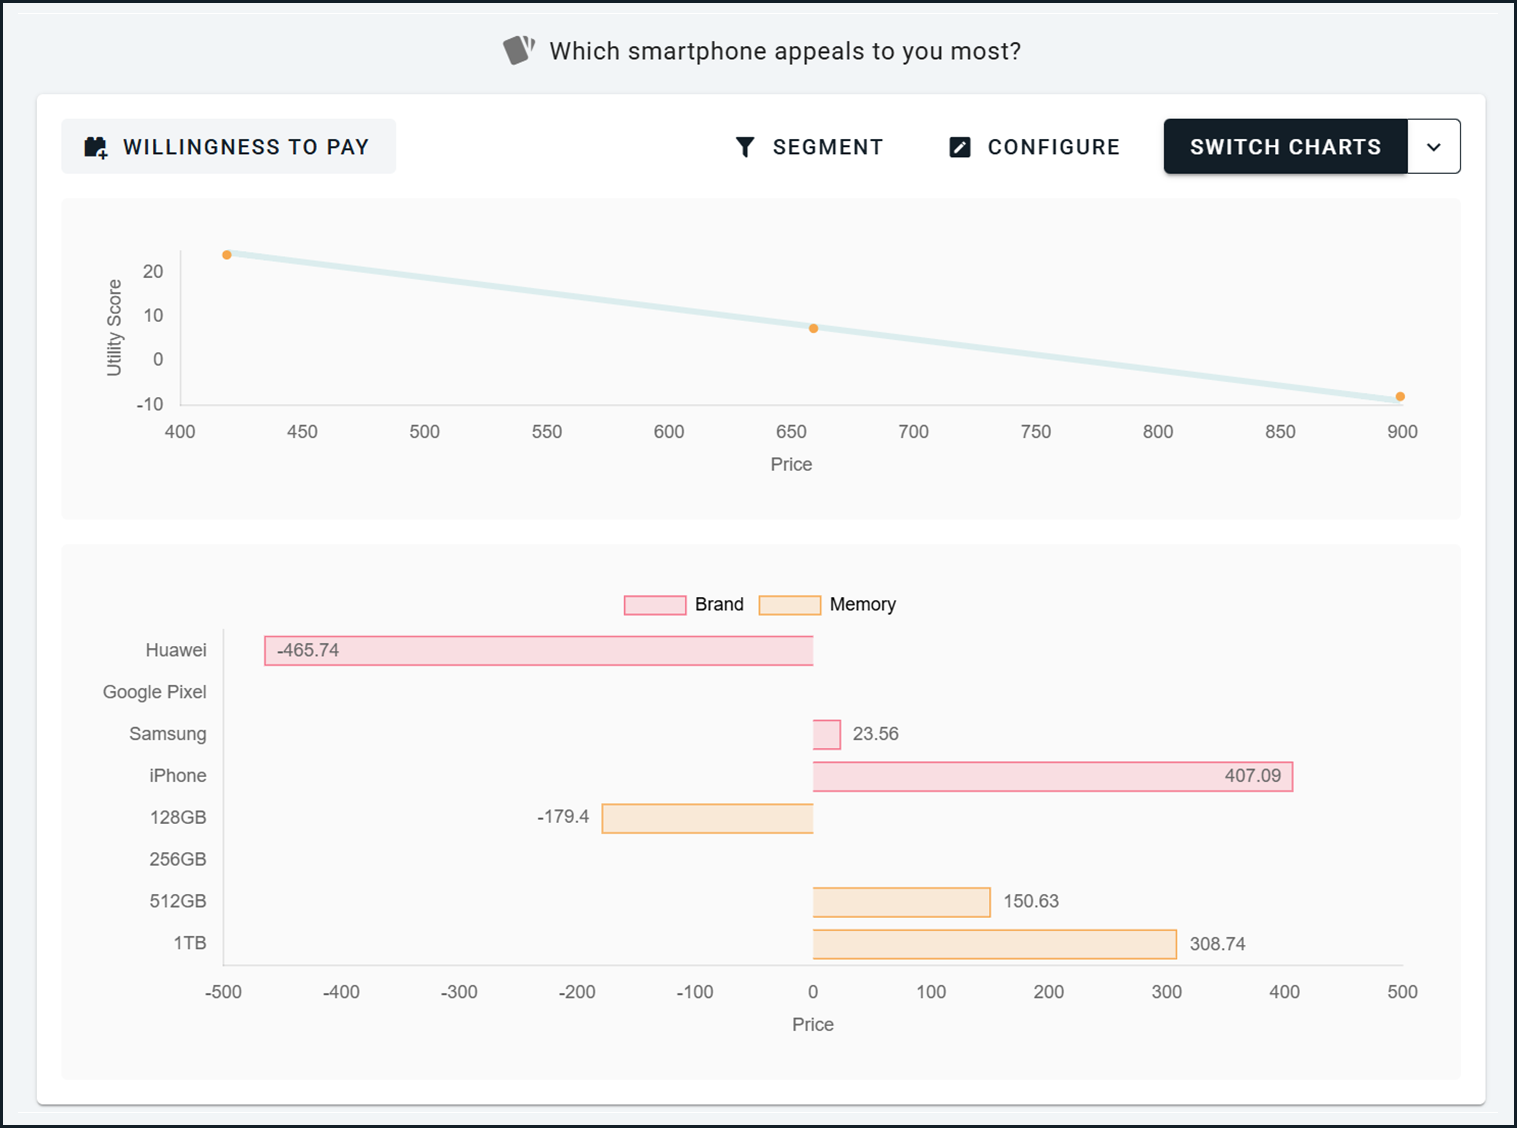The width and height of the screenshot is (1517, 1128).
Task: Expand the Switch Charts dropdown arrow
Action: click(x=1434, y=147)
